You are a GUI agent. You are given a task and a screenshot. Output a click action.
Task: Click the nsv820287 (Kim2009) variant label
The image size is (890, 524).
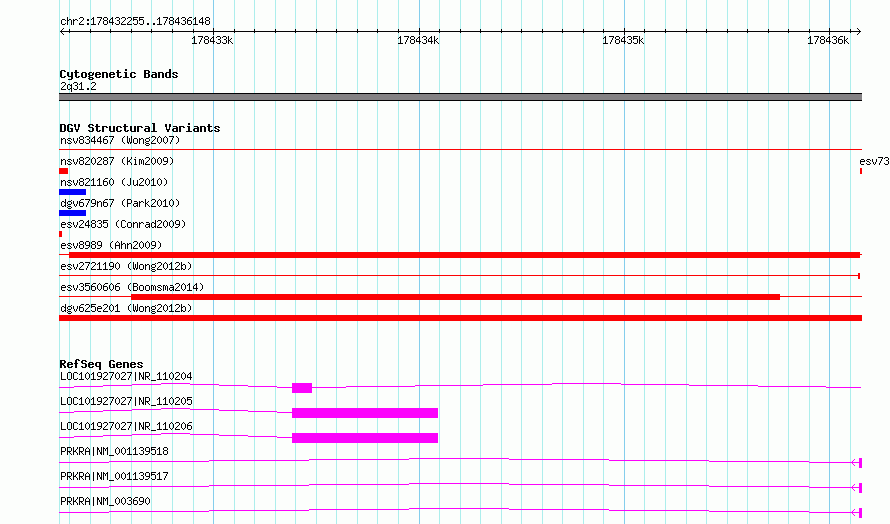(117, 161)
